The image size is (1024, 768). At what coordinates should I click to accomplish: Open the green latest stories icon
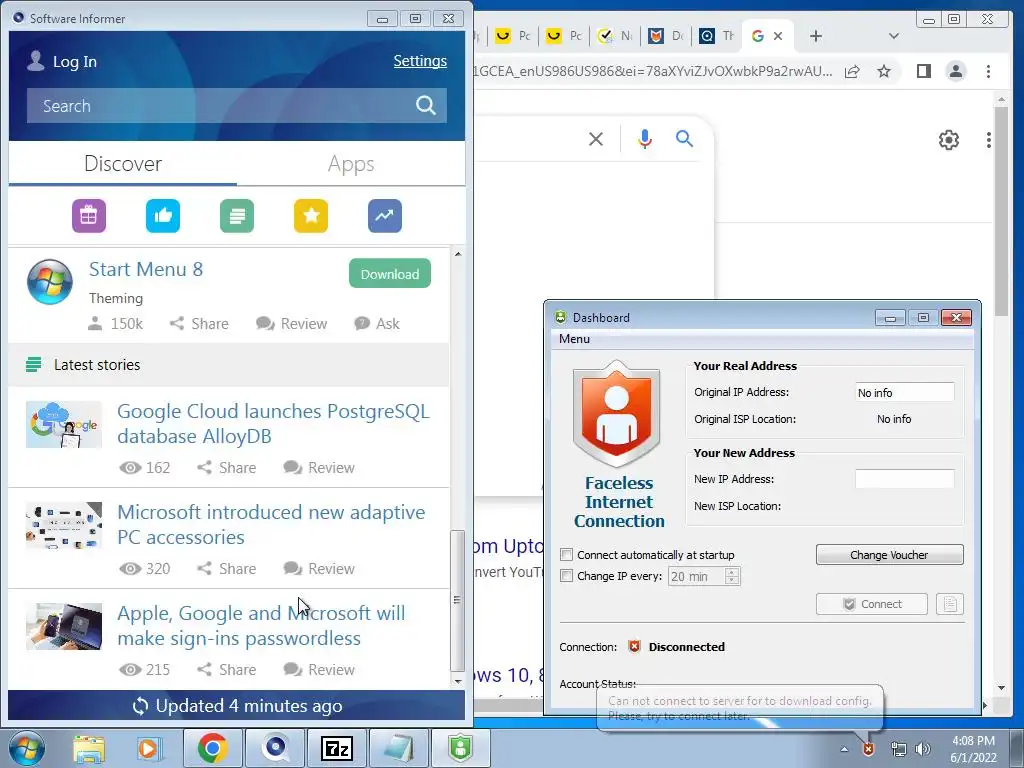237,216
